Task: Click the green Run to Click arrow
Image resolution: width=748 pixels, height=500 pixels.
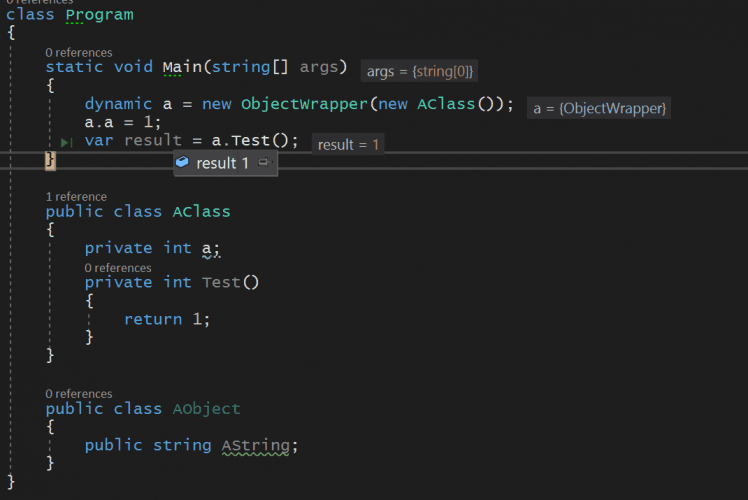Action: click(x=66, y=143)
